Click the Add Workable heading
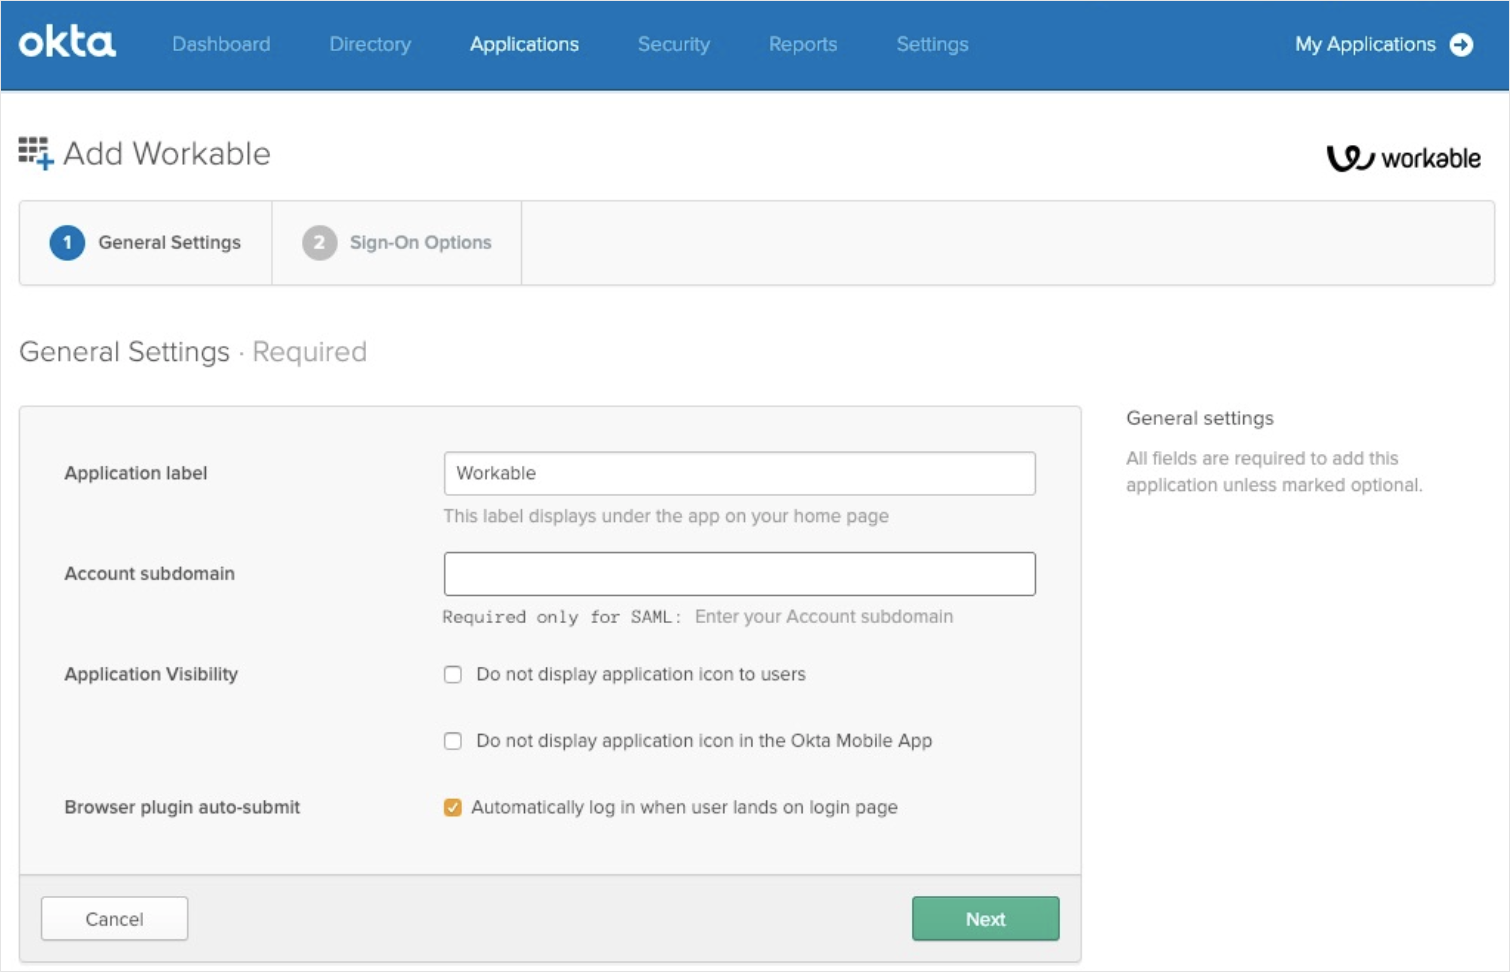Viewport: 1510px width, 972px height. (167, 153)
